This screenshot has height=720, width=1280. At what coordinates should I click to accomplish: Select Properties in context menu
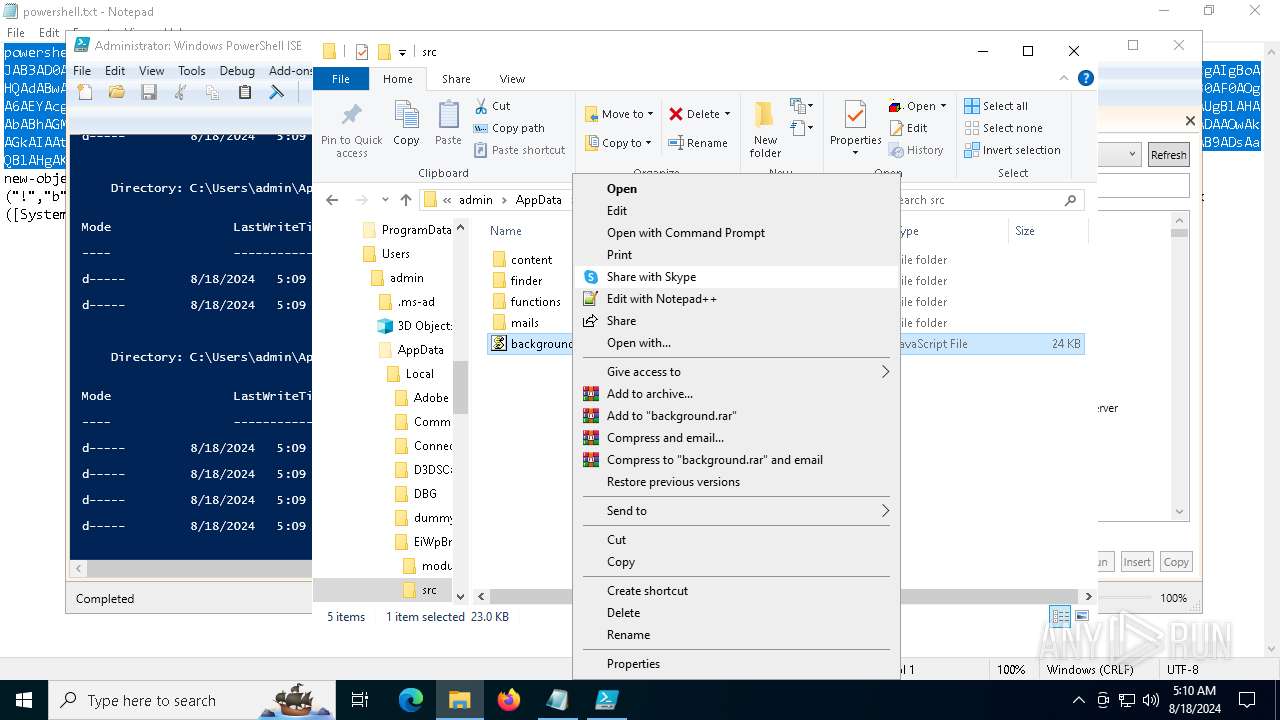click(736, 664)
